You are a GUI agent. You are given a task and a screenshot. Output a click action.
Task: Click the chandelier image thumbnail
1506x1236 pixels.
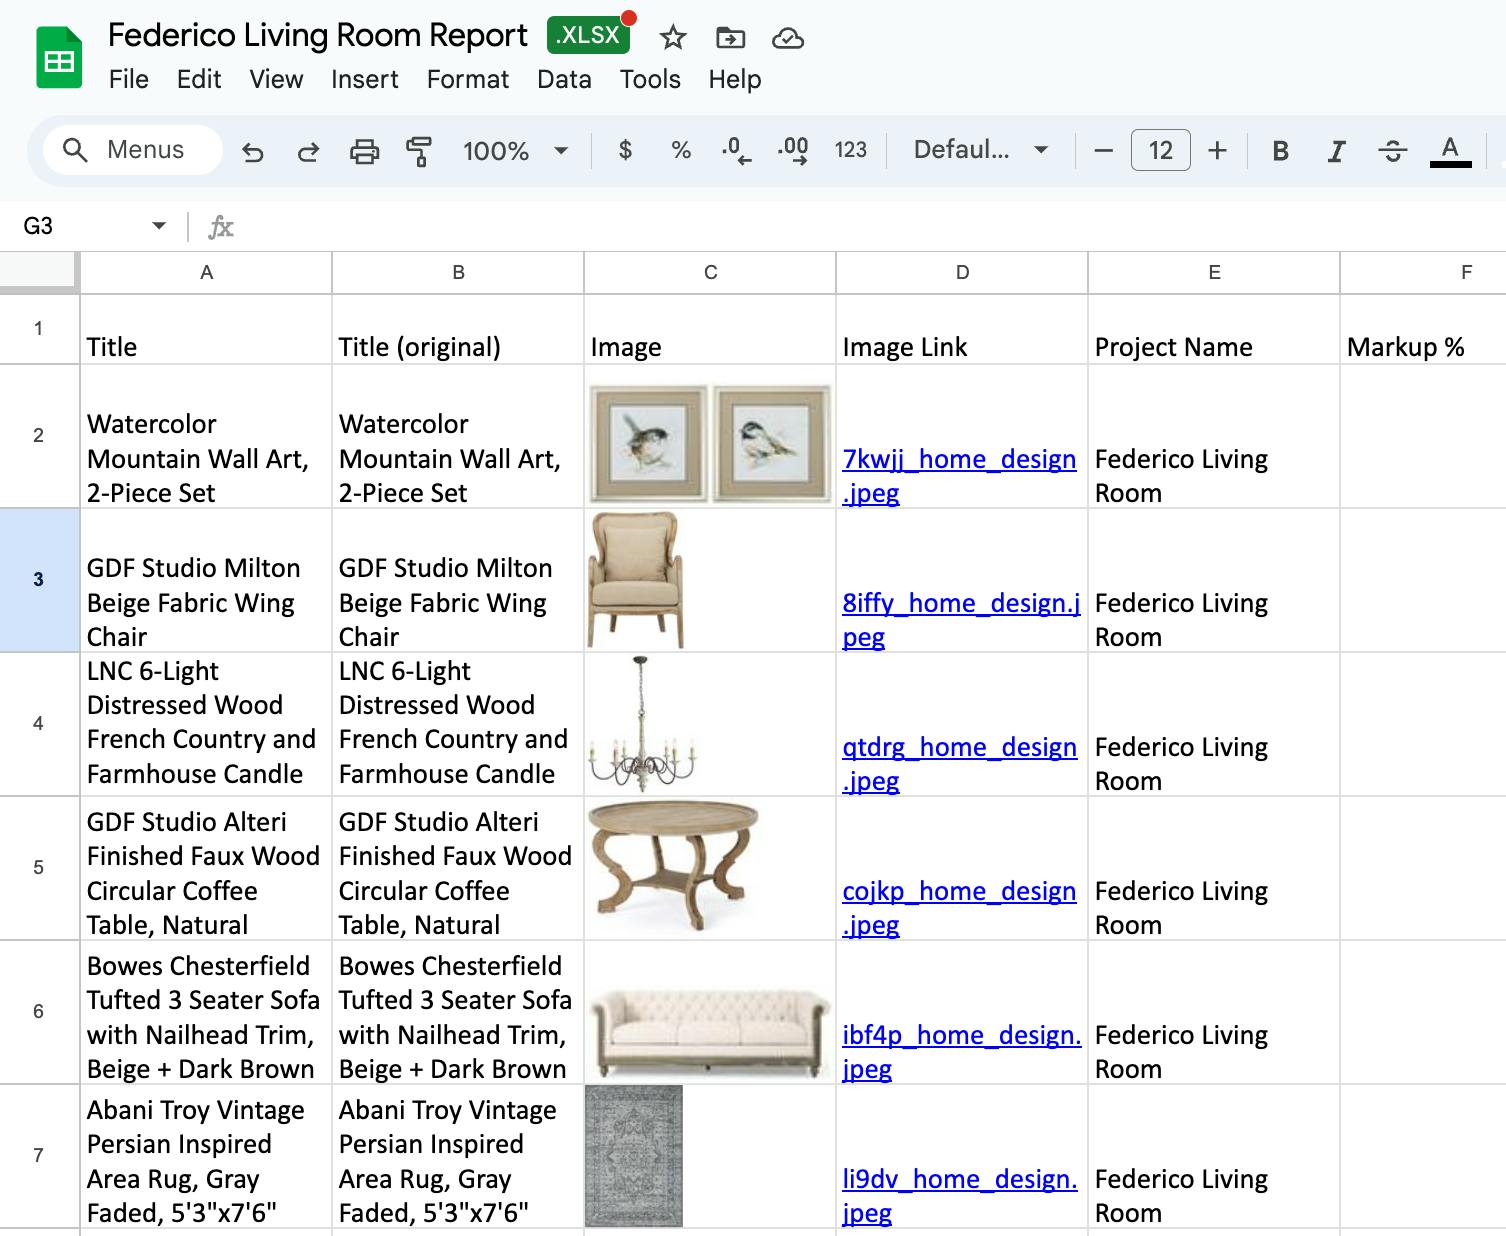coord(642,723)
